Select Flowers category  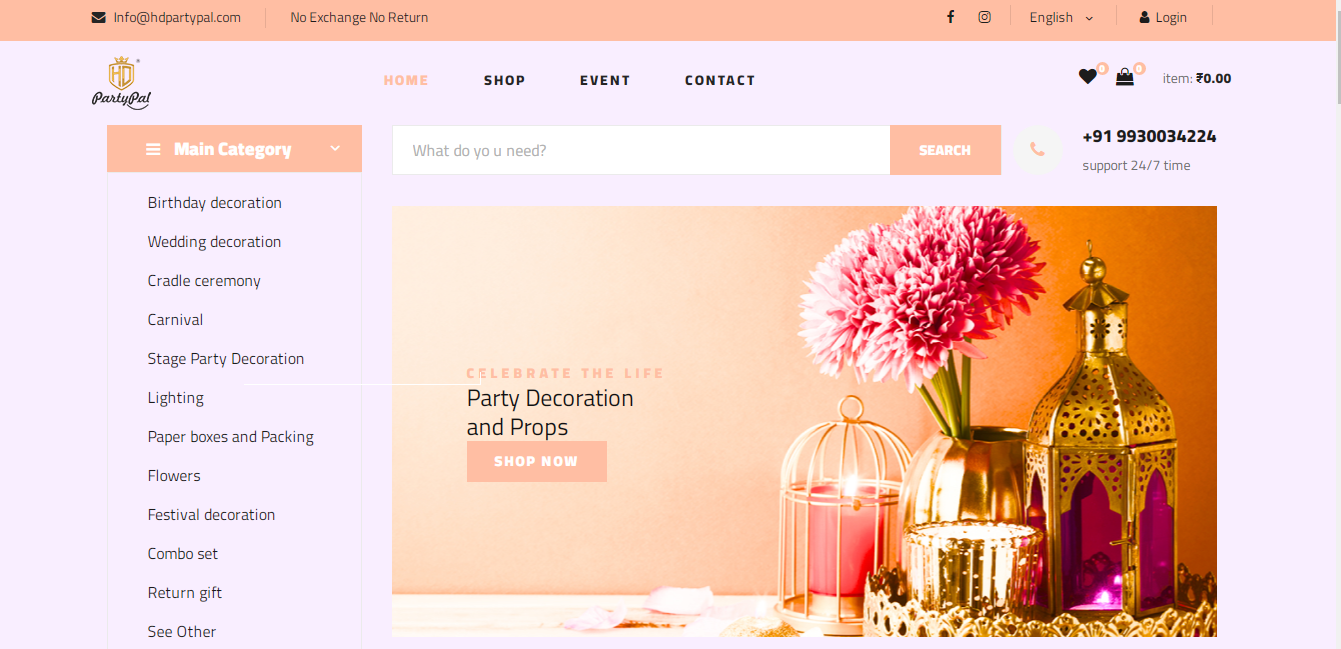(174, 475)
